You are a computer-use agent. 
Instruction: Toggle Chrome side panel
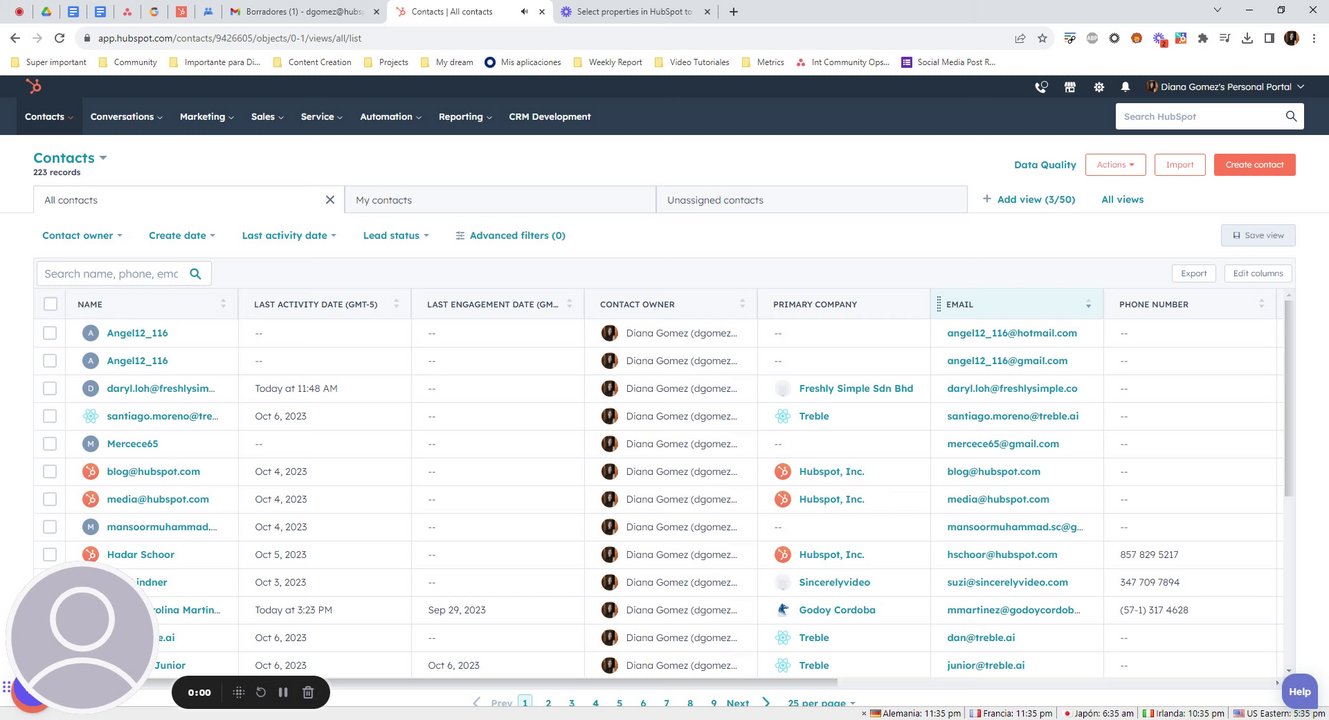click(1269, 38)
